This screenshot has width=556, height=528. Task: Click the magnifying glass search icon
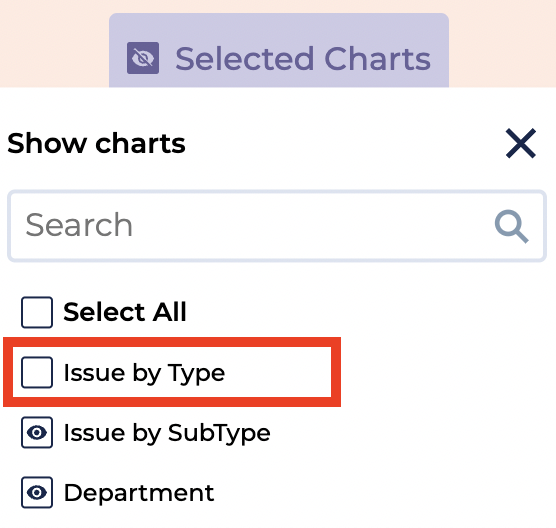pos(511,226)
